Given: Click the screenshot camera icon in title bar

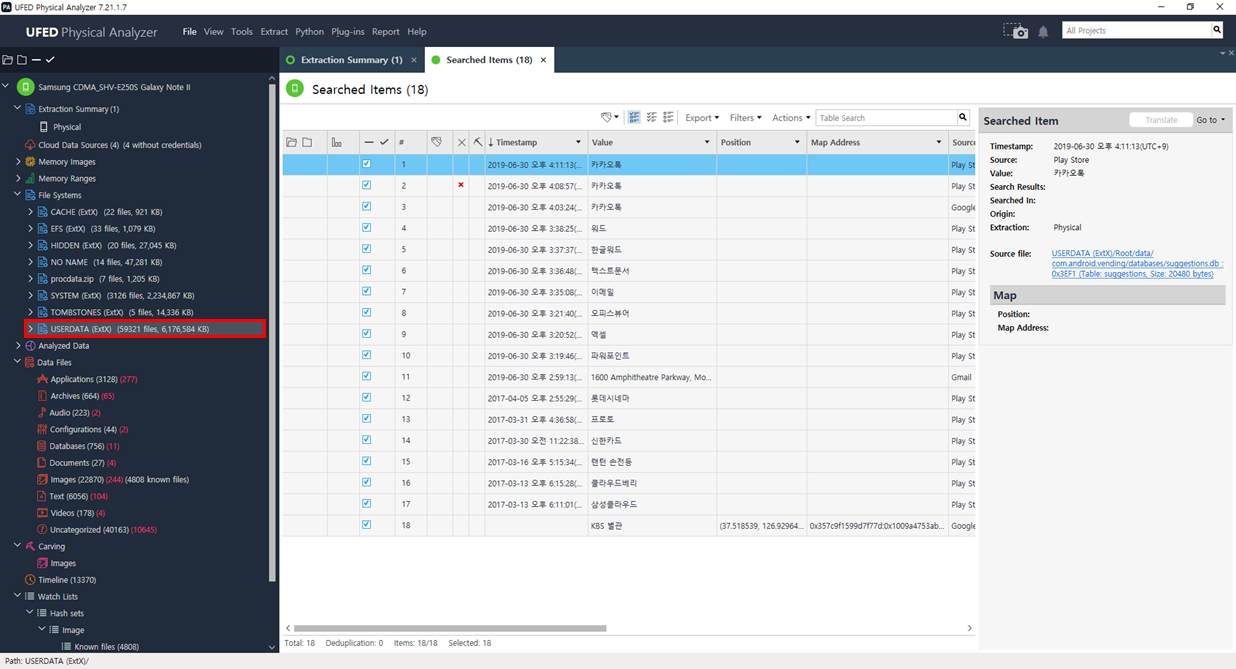Looking at the screenshot, I should [x=1016, y=31].
